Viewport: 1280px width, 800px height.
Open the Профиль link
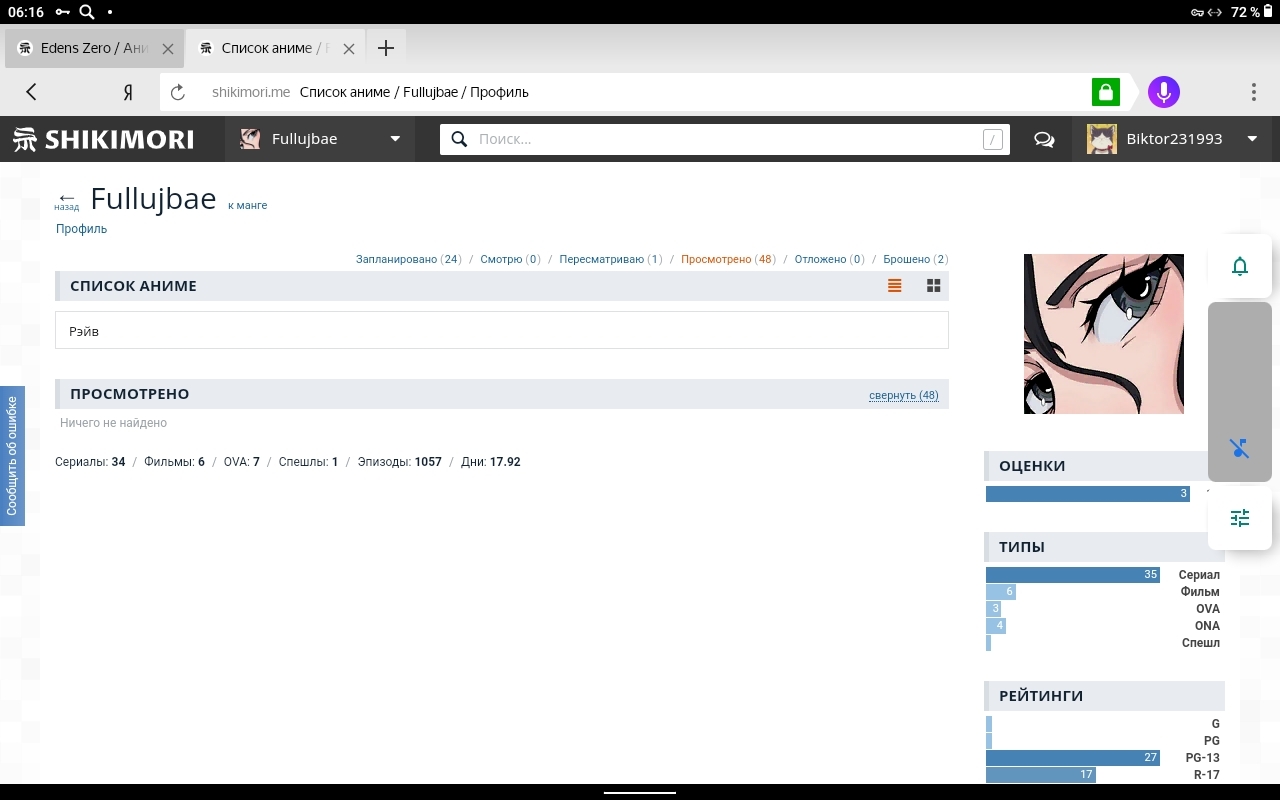81,229
